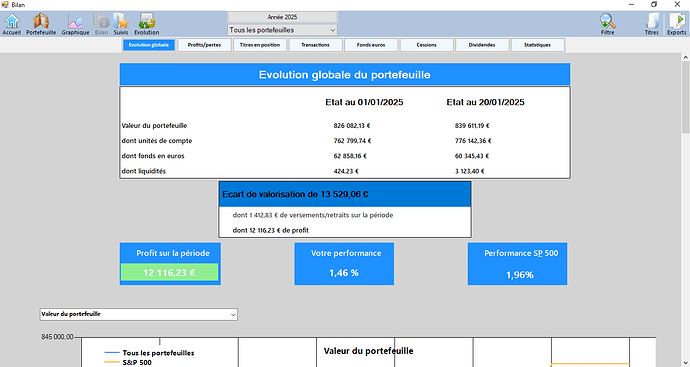Switch to the Dividendes tab
The height and width of the screenshot is (367, 690).
coord(482,45)
